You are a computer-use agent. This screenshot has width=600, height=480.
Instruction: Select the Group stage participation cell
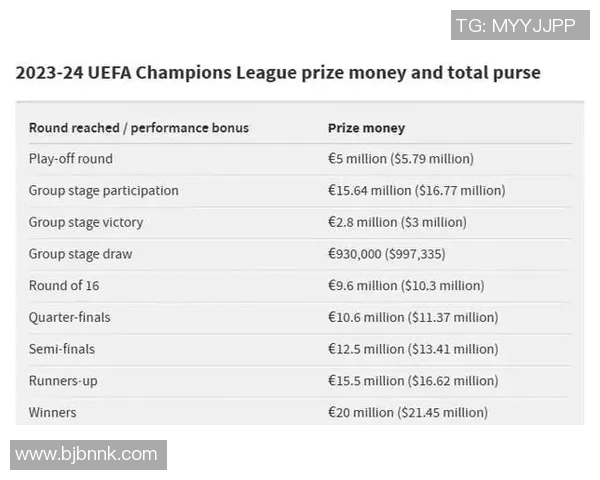point(104,191)
